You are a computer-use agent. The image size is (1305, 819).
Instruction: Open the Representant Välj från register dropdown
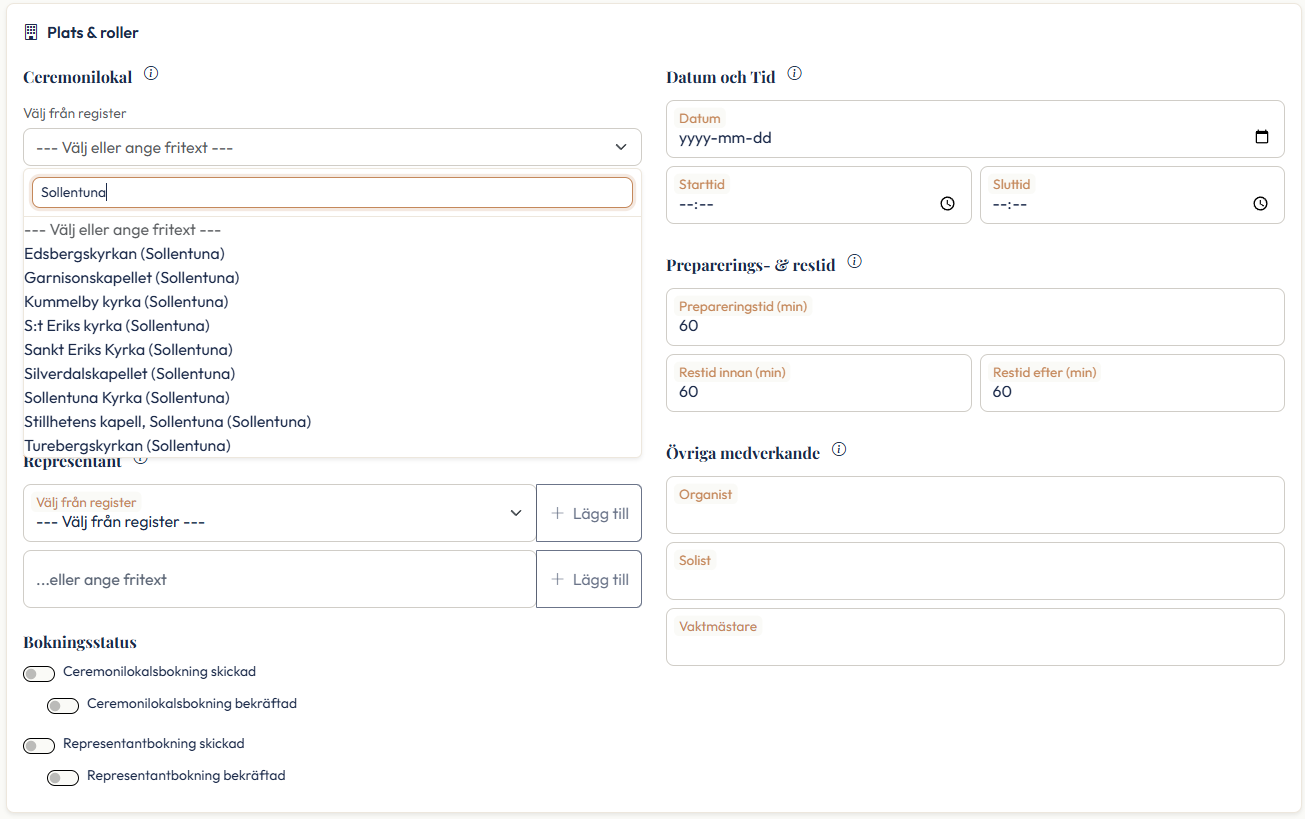pyautogui.click(x=280, y=513)
